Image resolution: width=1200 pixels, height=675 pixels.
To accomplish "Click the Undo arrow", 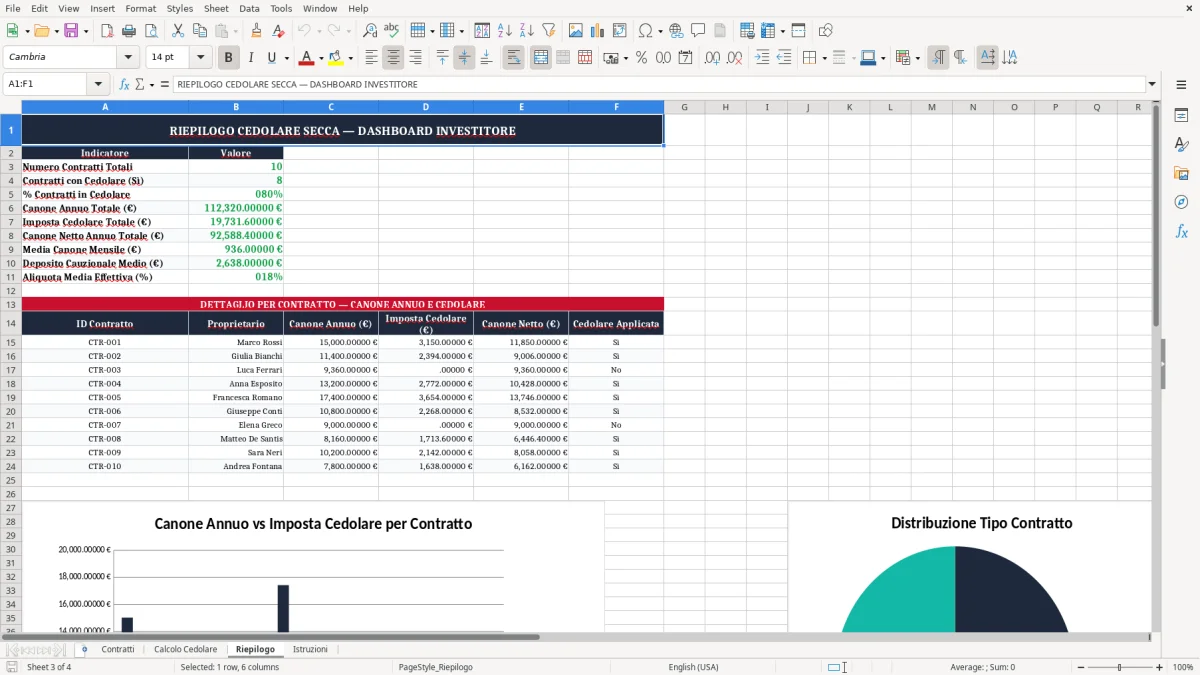I will [x=305, y=31].
